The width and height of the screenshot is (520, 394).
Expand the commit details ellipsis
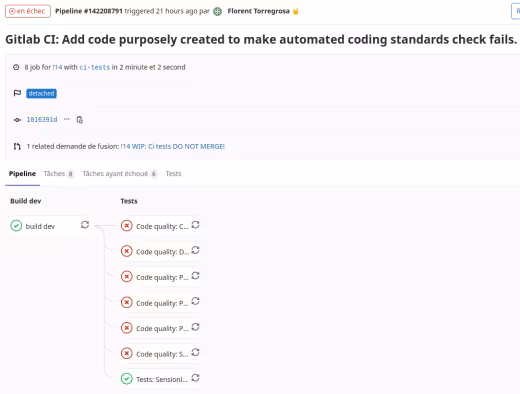[x=67, y=119]
